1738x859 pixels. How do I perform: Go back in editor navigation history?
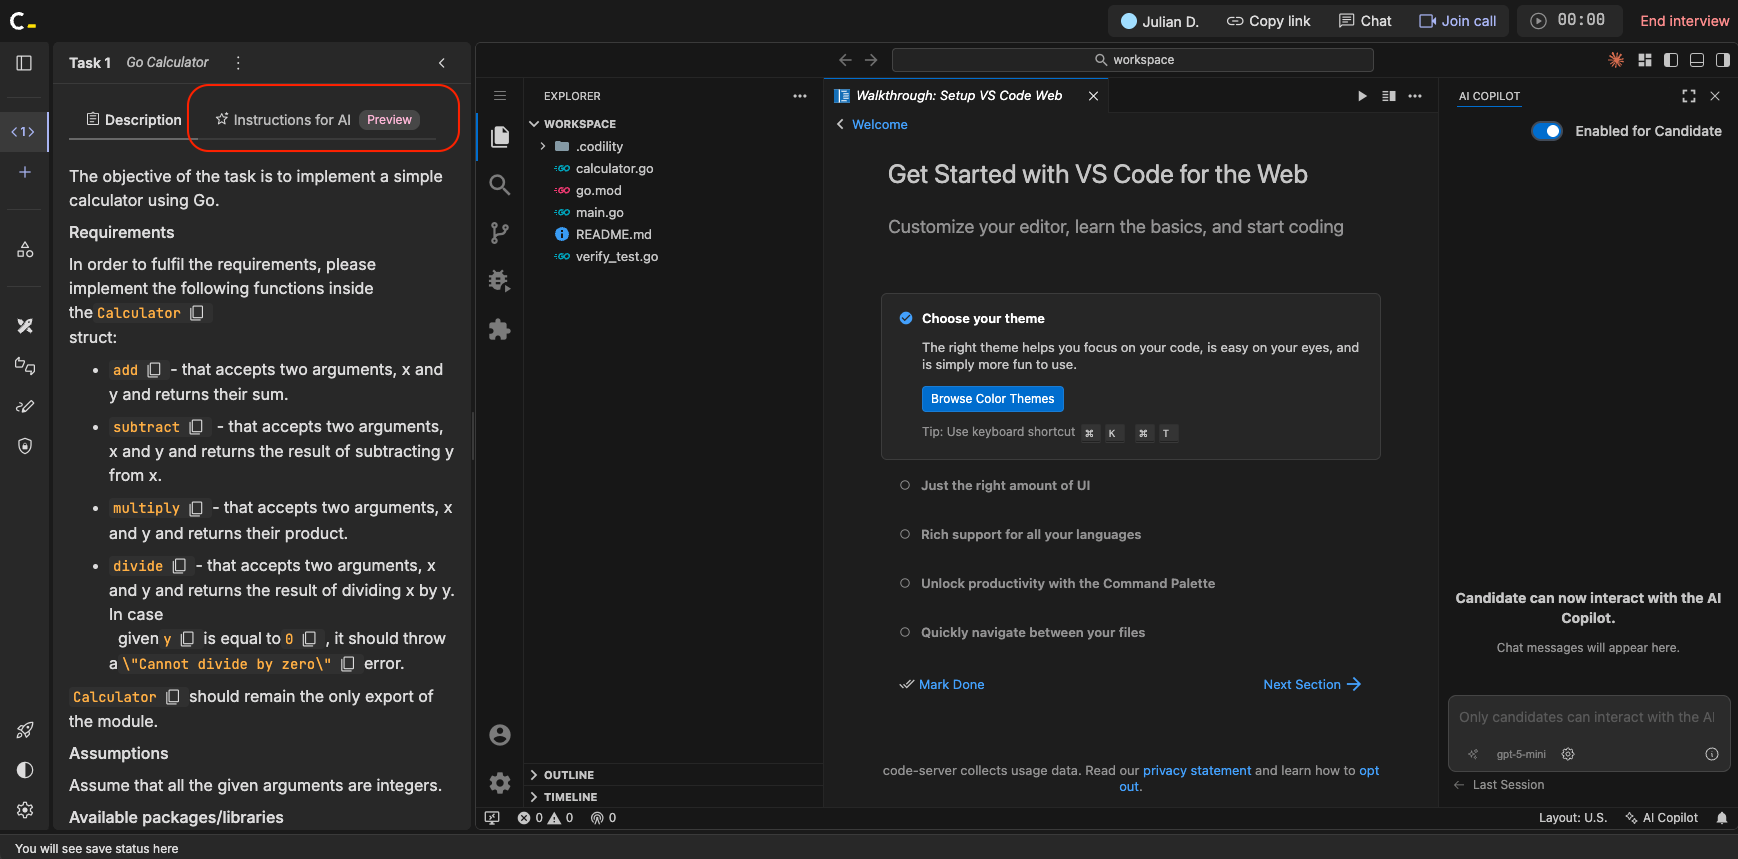pos(845,60)
